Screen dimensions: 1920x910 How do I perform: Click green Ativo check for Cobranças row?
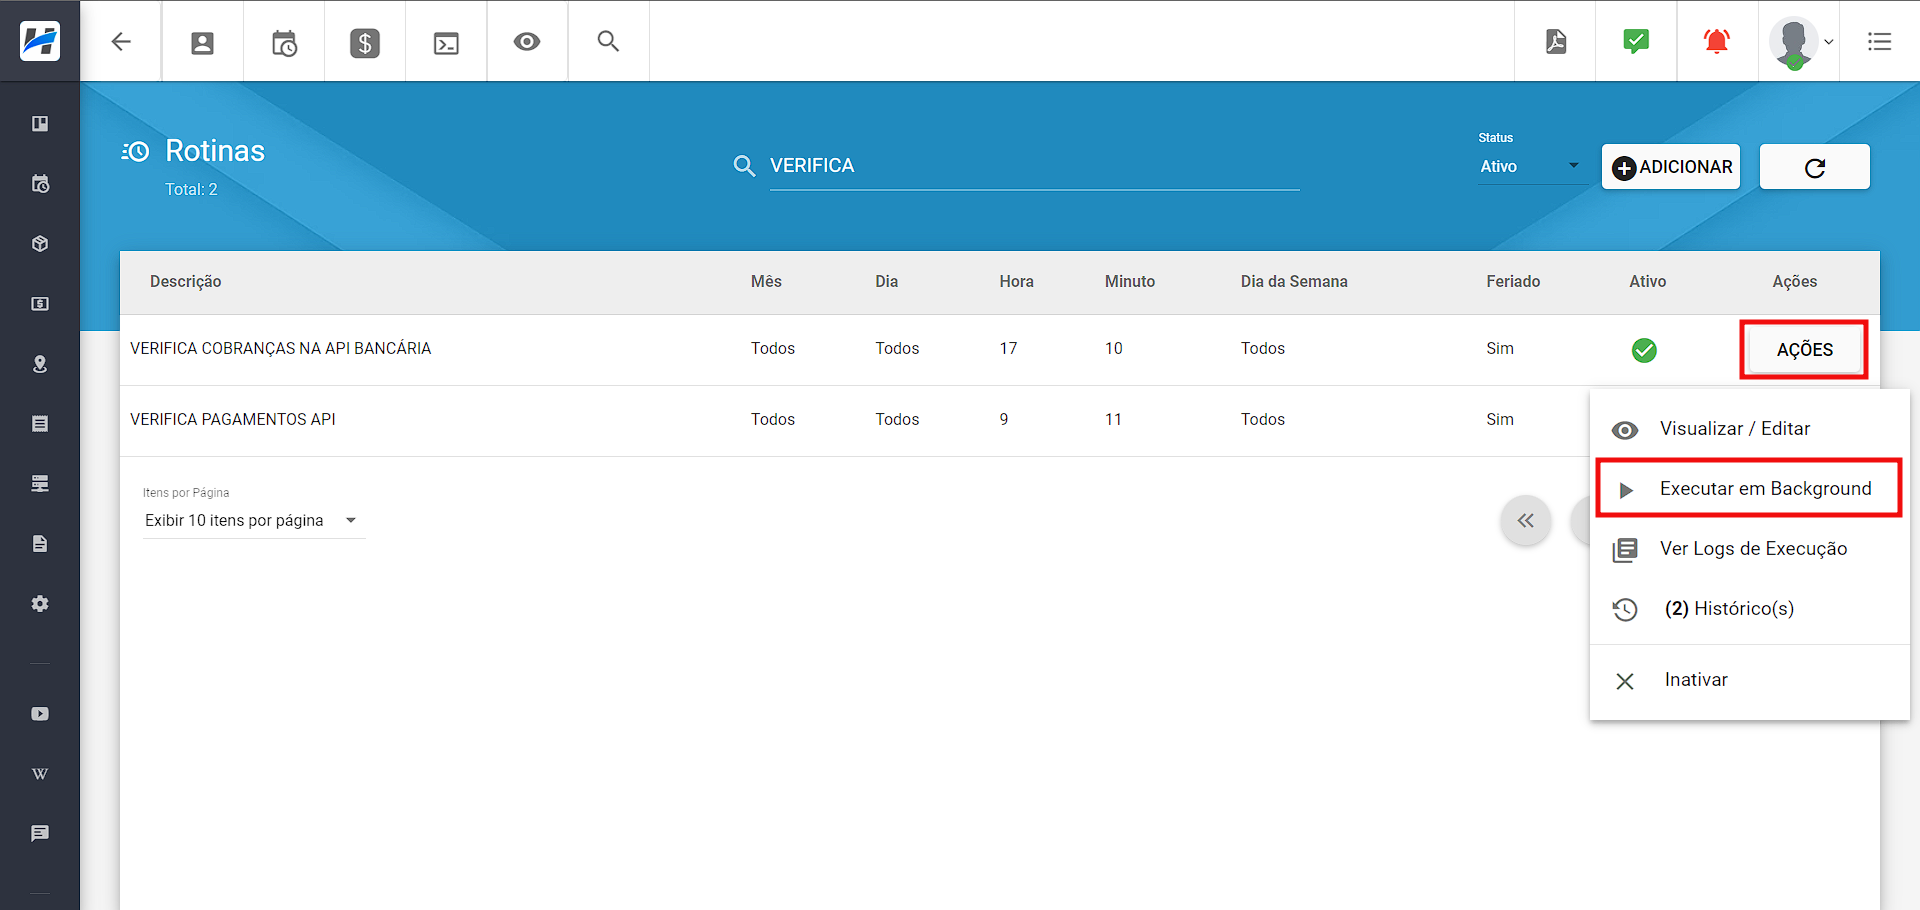pos(1644,350)
